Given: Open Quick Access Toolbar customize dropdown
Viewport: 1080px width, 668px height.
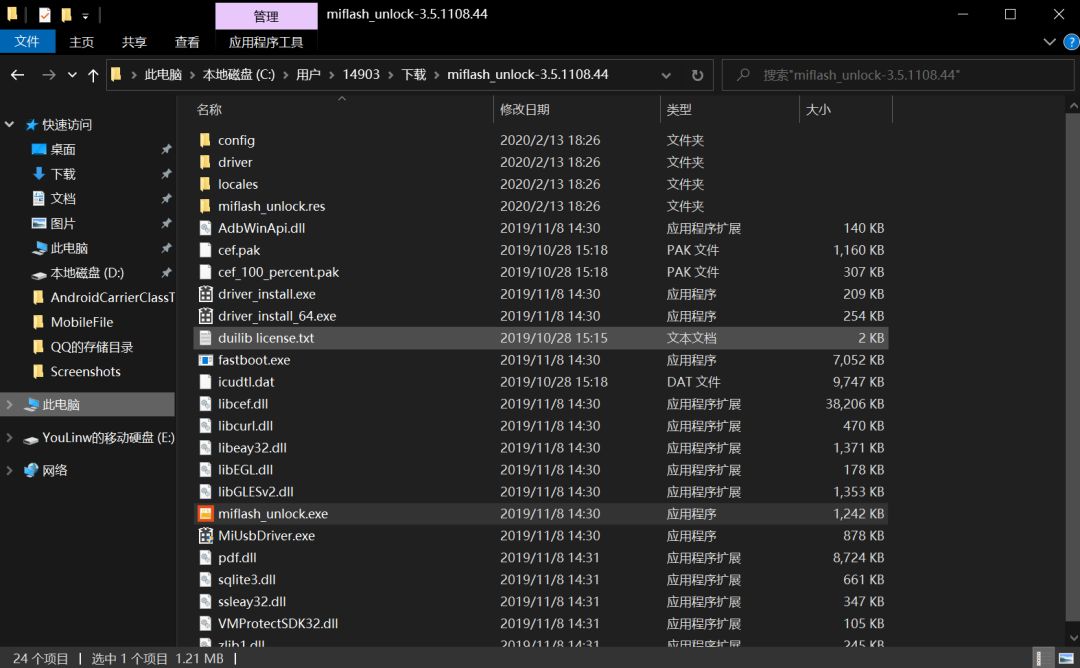Looking at the screenshot, I should (85, 15).
